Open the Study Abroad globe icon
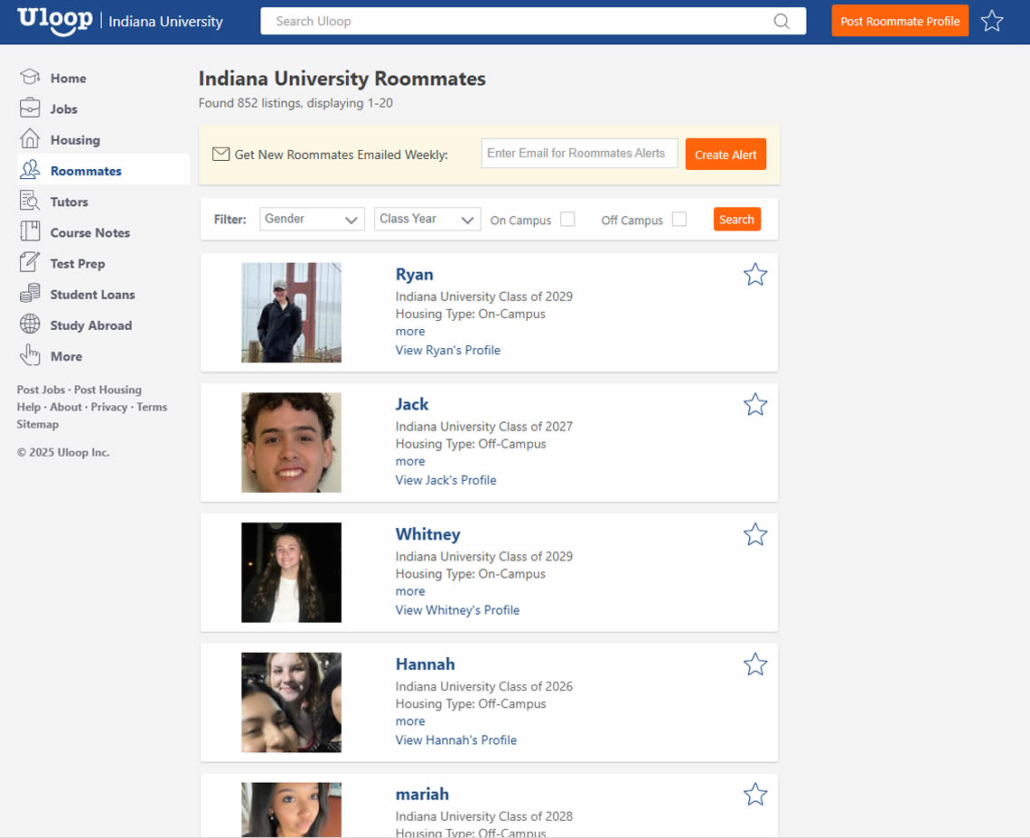 pos(30,325)
